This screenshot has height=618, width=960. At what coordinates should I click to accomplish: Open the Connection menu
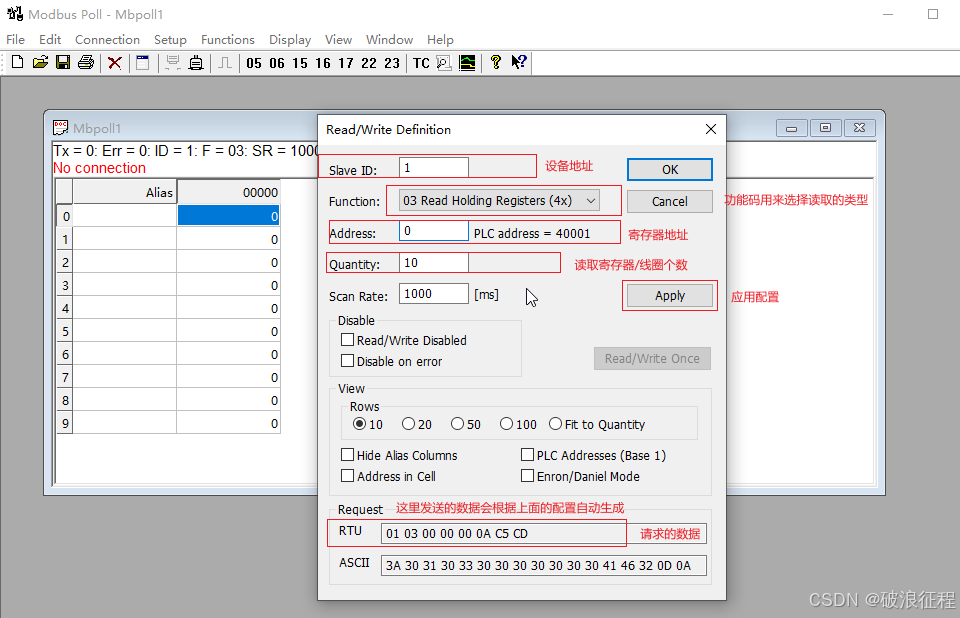(107, 40)
